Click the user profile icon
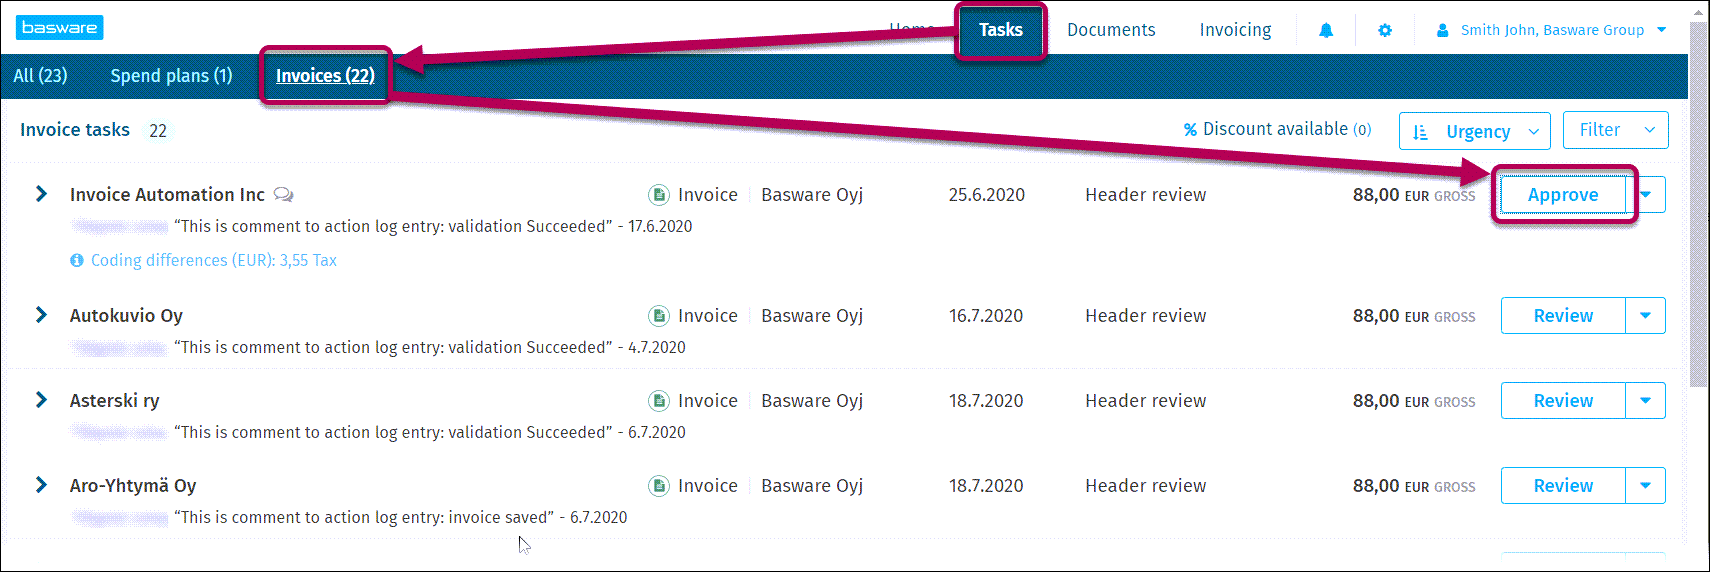1710x572 pixels. tap(1442, 30)
